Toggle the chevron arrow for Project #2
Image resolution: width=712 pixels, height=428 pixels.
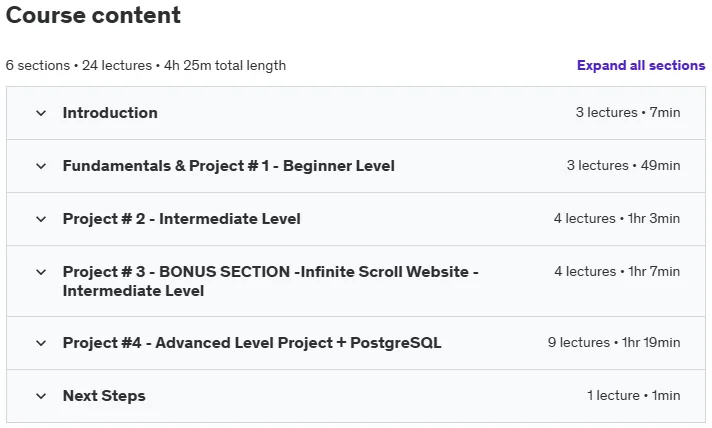tap(41, 219)
